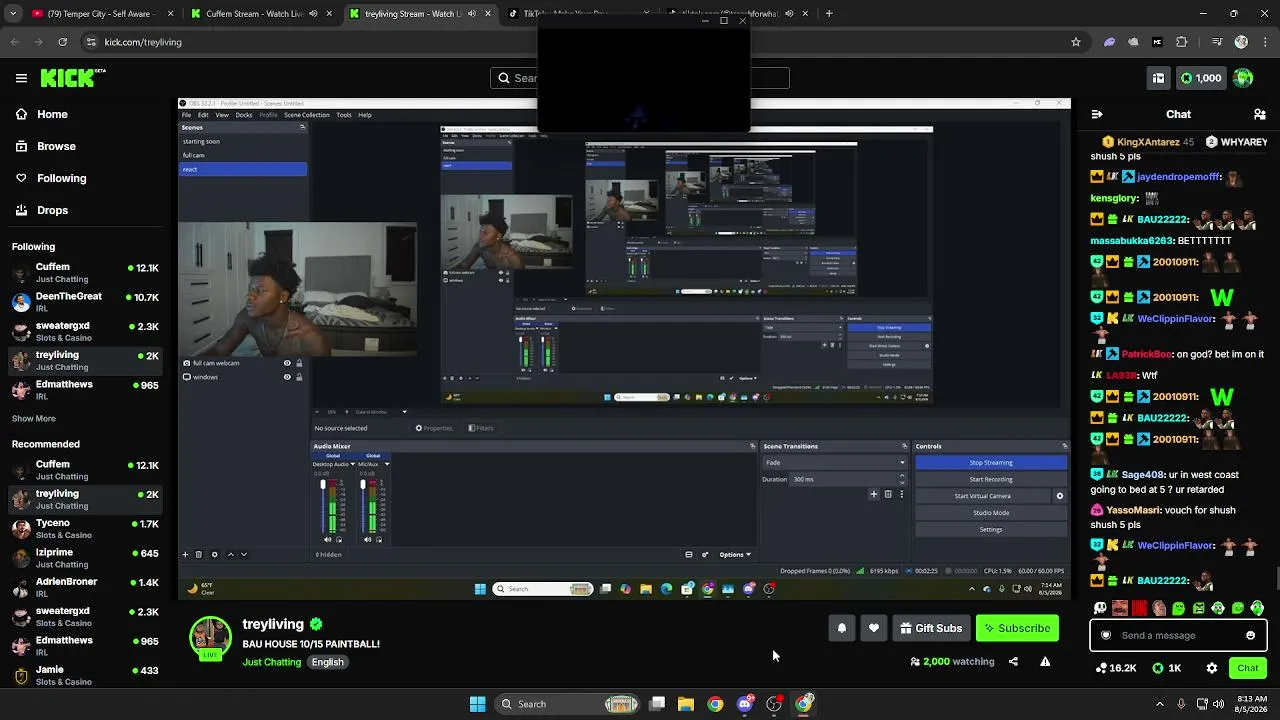Open Chrome from the Windows taskbar
The width and height of the screenshot is (1280, 720).
715,704
